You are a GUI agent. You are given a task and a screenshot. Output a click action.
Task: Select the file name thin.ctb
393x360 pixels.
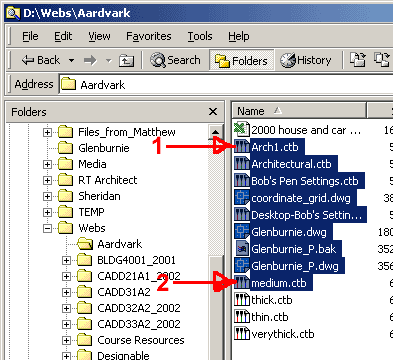[270, 317]
